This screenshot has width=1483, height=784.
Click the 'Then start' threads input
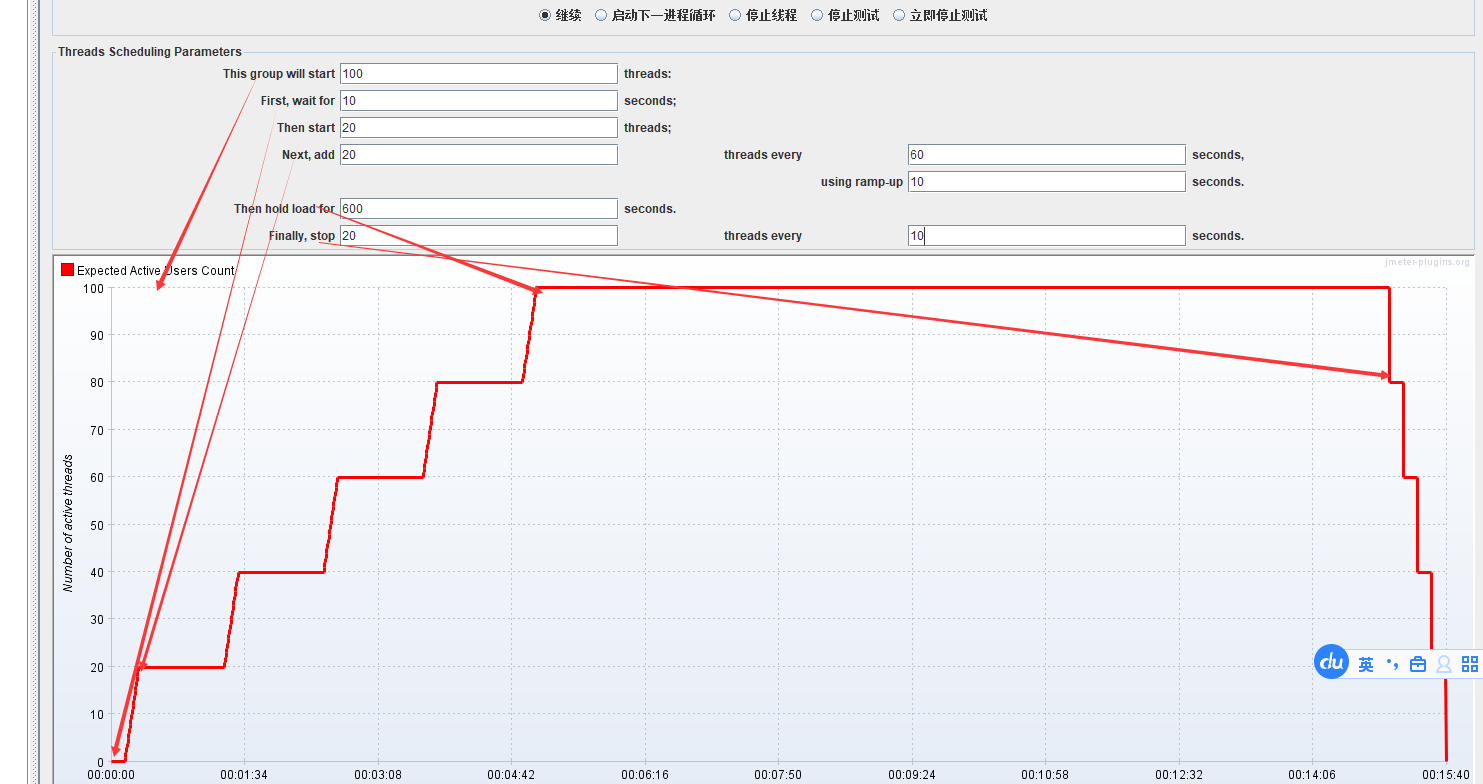click(x=478, y=128)
